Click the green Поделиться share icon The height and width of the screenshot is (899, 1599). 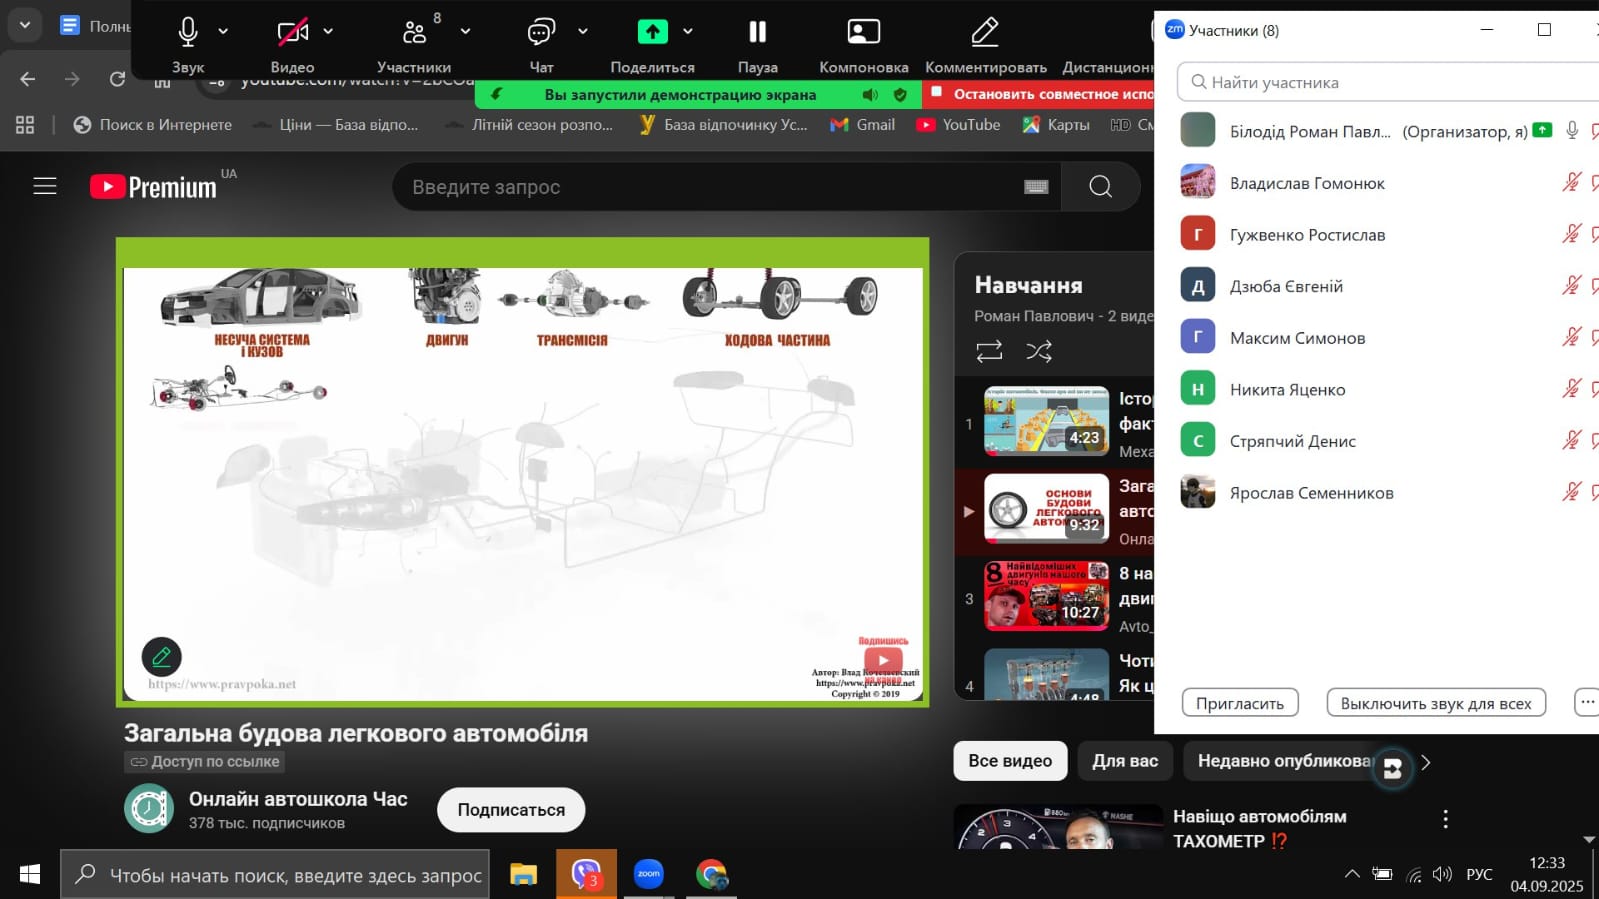(652, 33)
